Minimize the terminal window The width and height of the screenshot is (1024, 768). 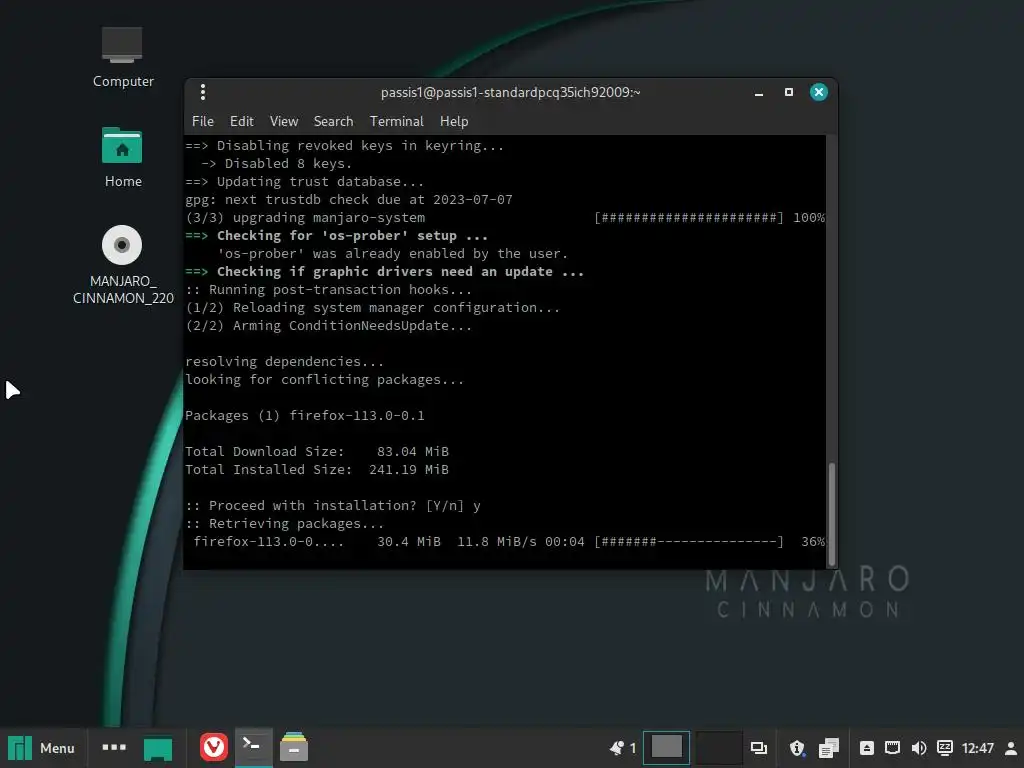tap(759, 93)
